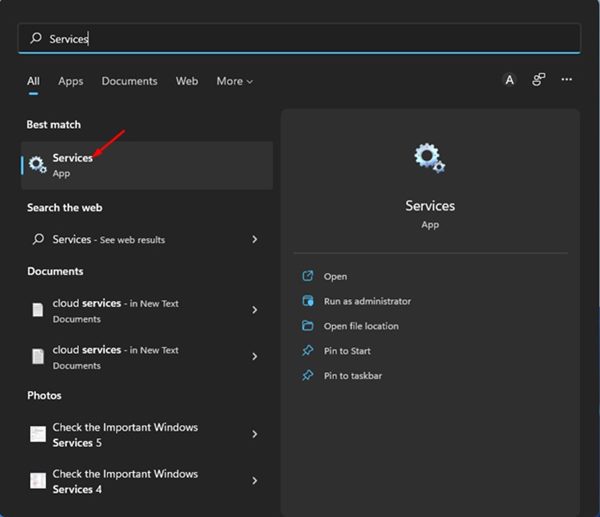Click the Open file location folder icon

(x=307, y=326)
